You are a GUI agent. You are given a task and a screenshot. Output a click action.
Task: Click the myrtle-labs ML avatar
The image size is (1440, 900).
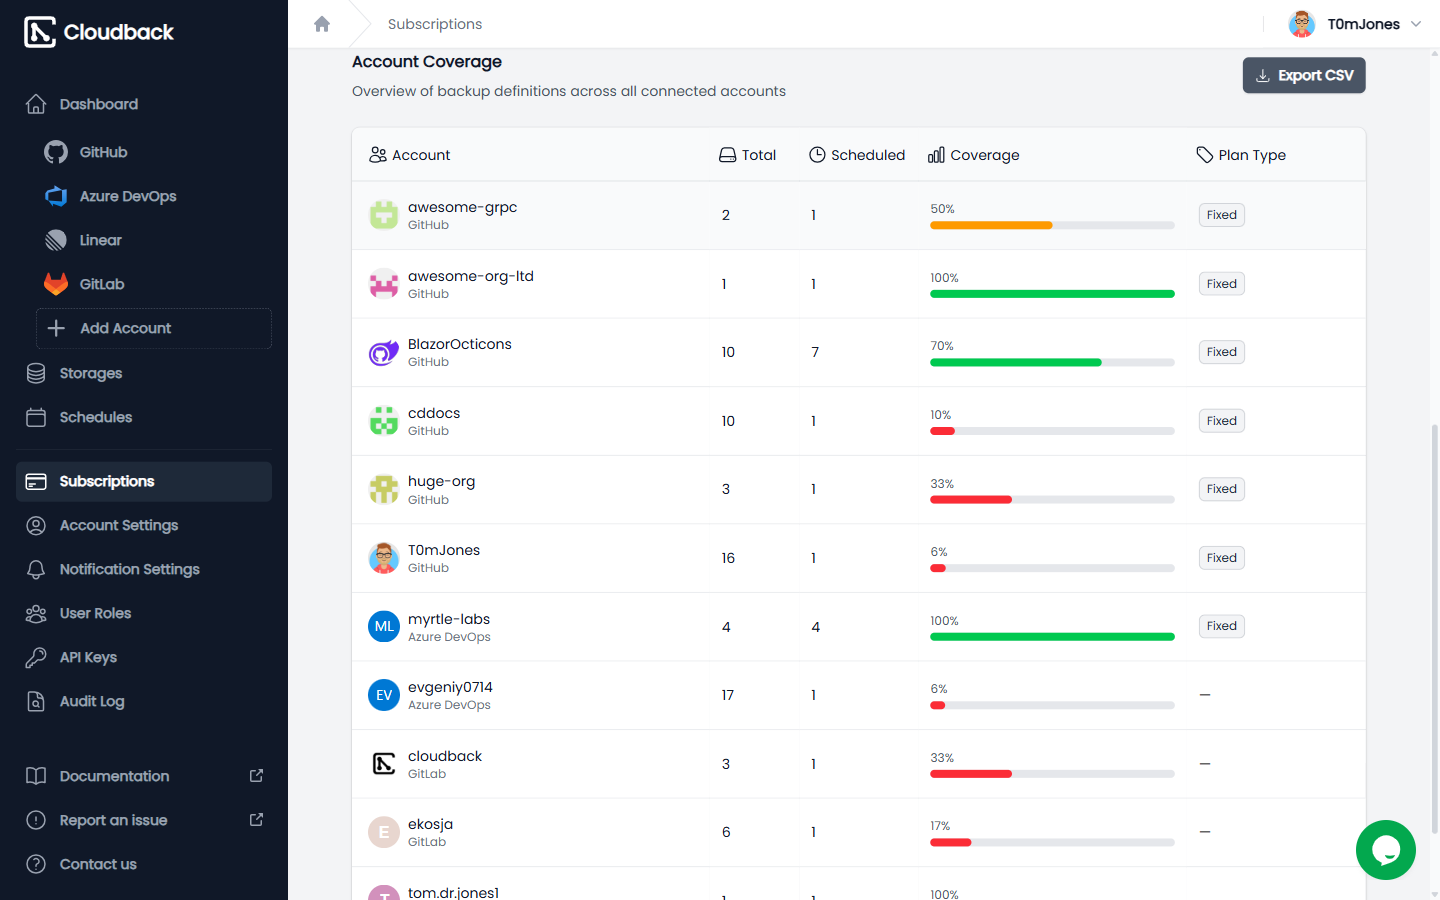click(384, 627)
